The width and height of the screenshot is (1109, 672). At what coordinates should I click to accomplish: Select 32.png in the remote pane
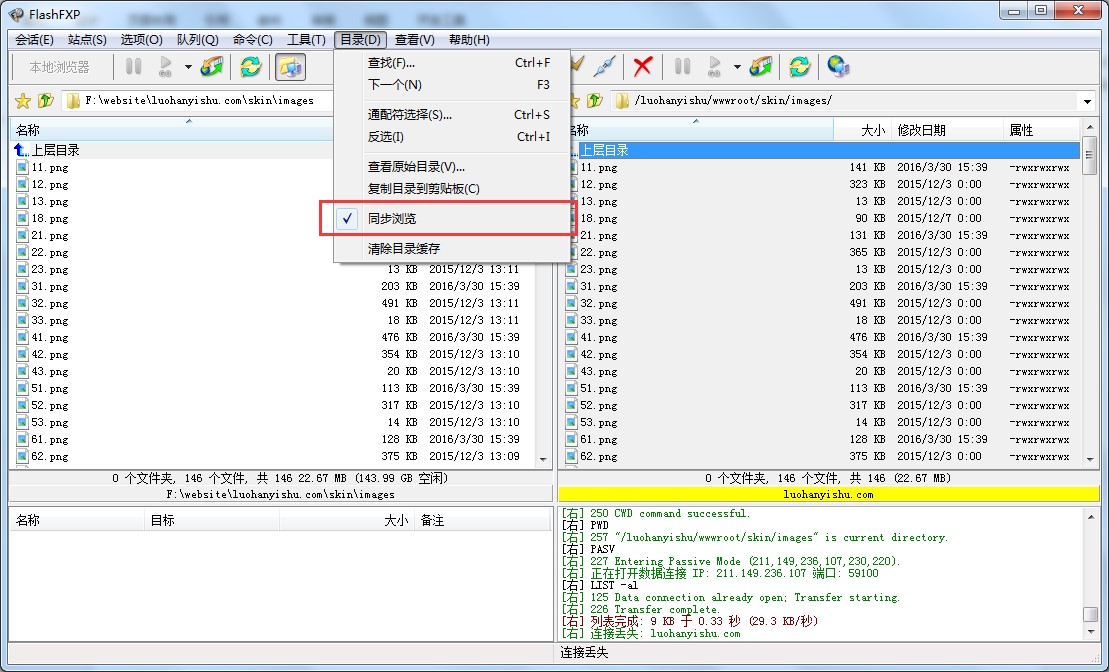click(x=598, y=303)
